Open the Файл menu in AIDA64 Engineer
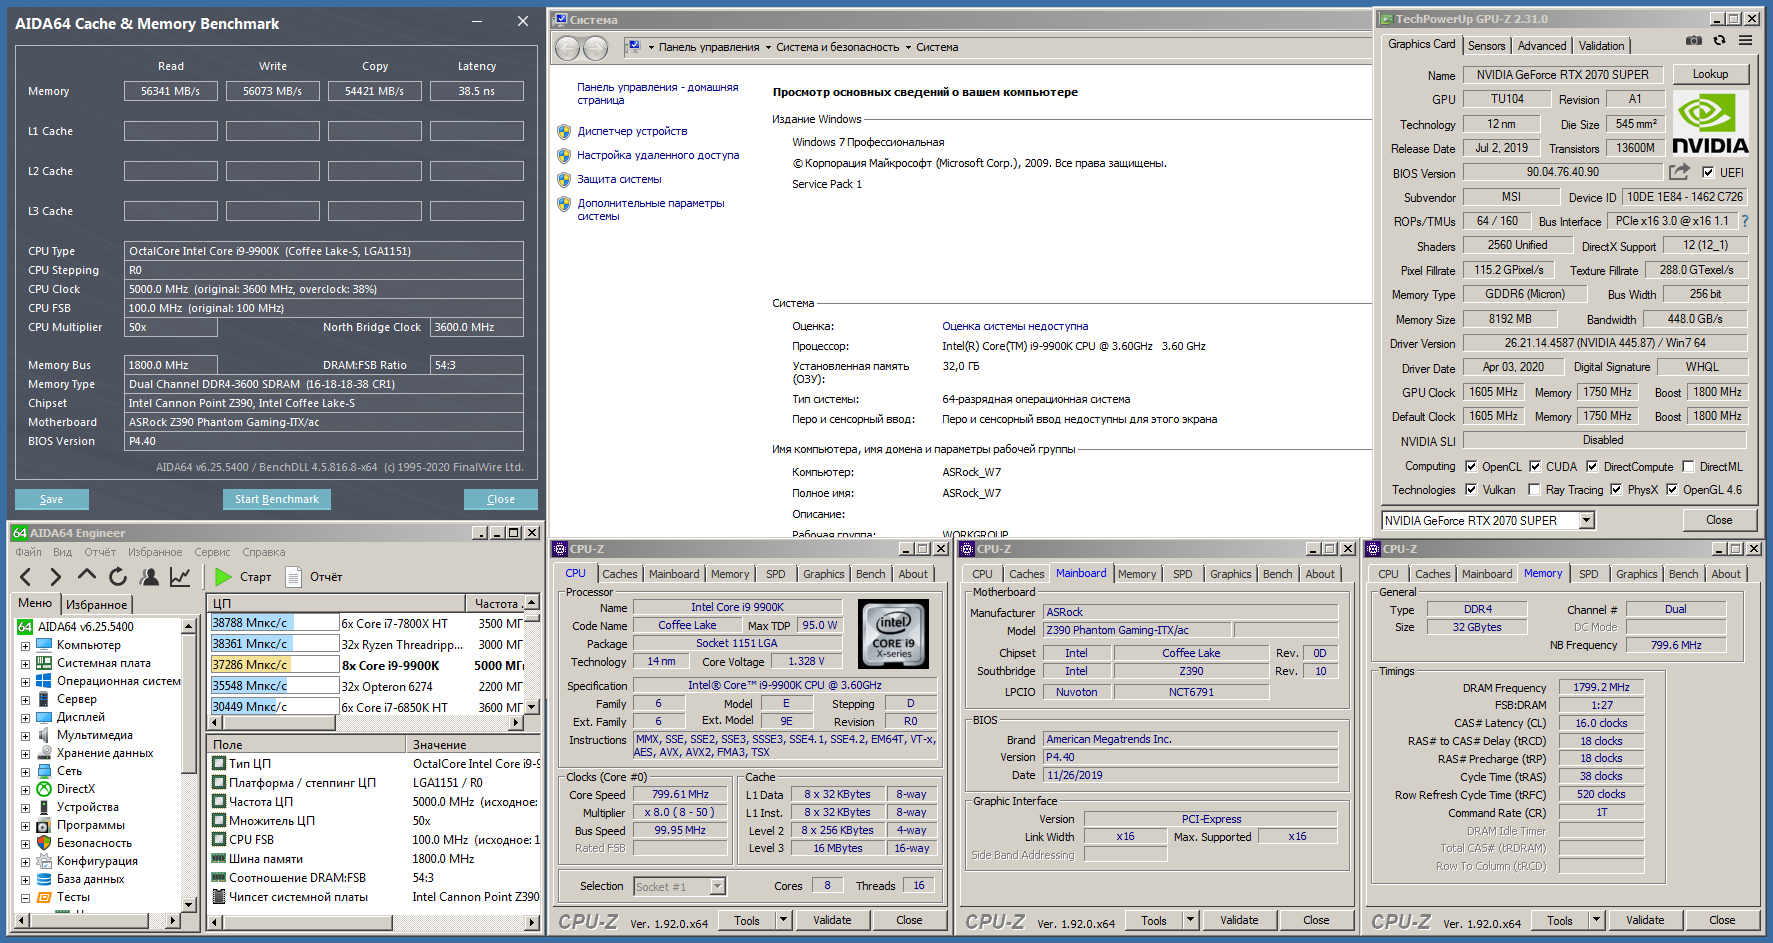The width and height of the screenshot is (1773, 943). 28,552
